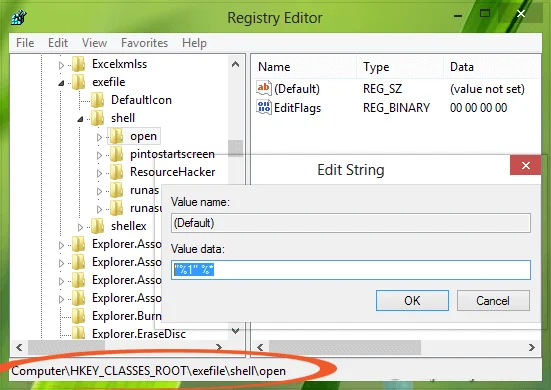The width and height of the screenshot is (551, 390).
Task: Click the shellex folder icon
Action: (97, 226)
